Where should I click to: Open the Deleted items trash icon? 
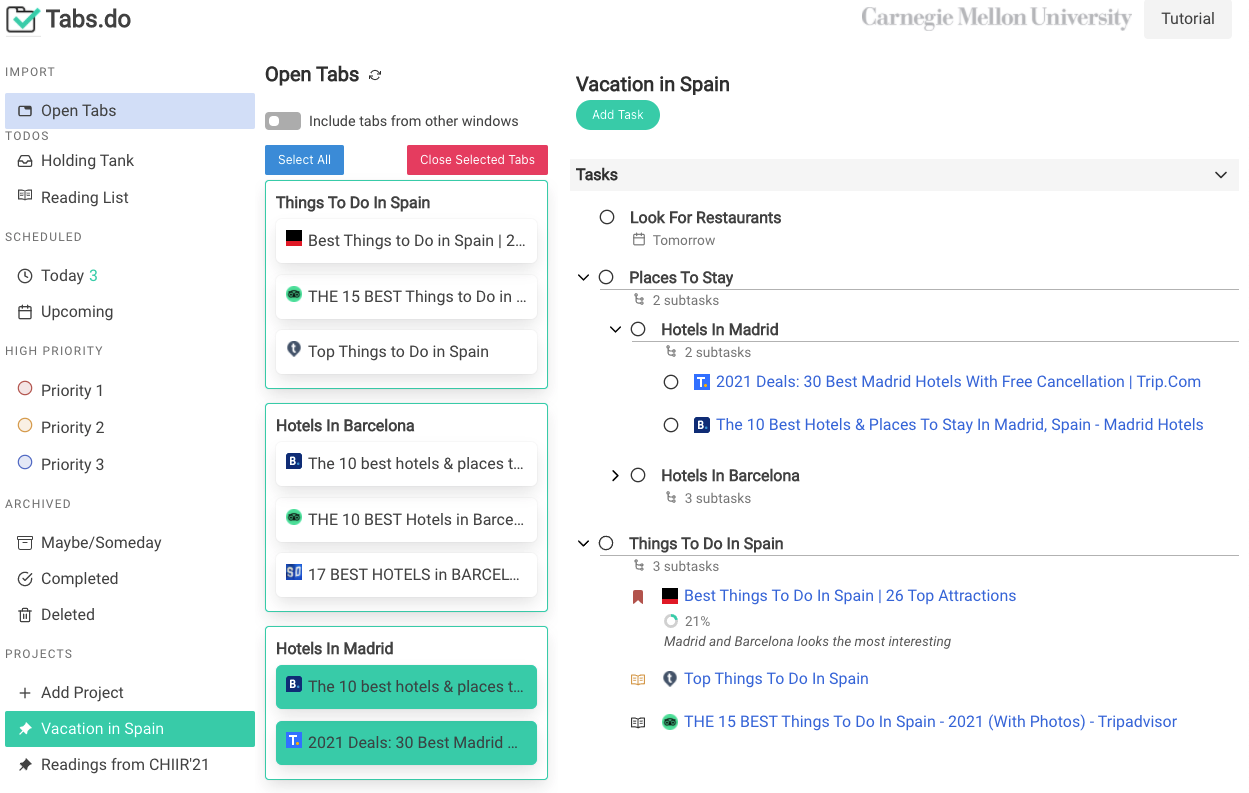(x=24, y=614)
